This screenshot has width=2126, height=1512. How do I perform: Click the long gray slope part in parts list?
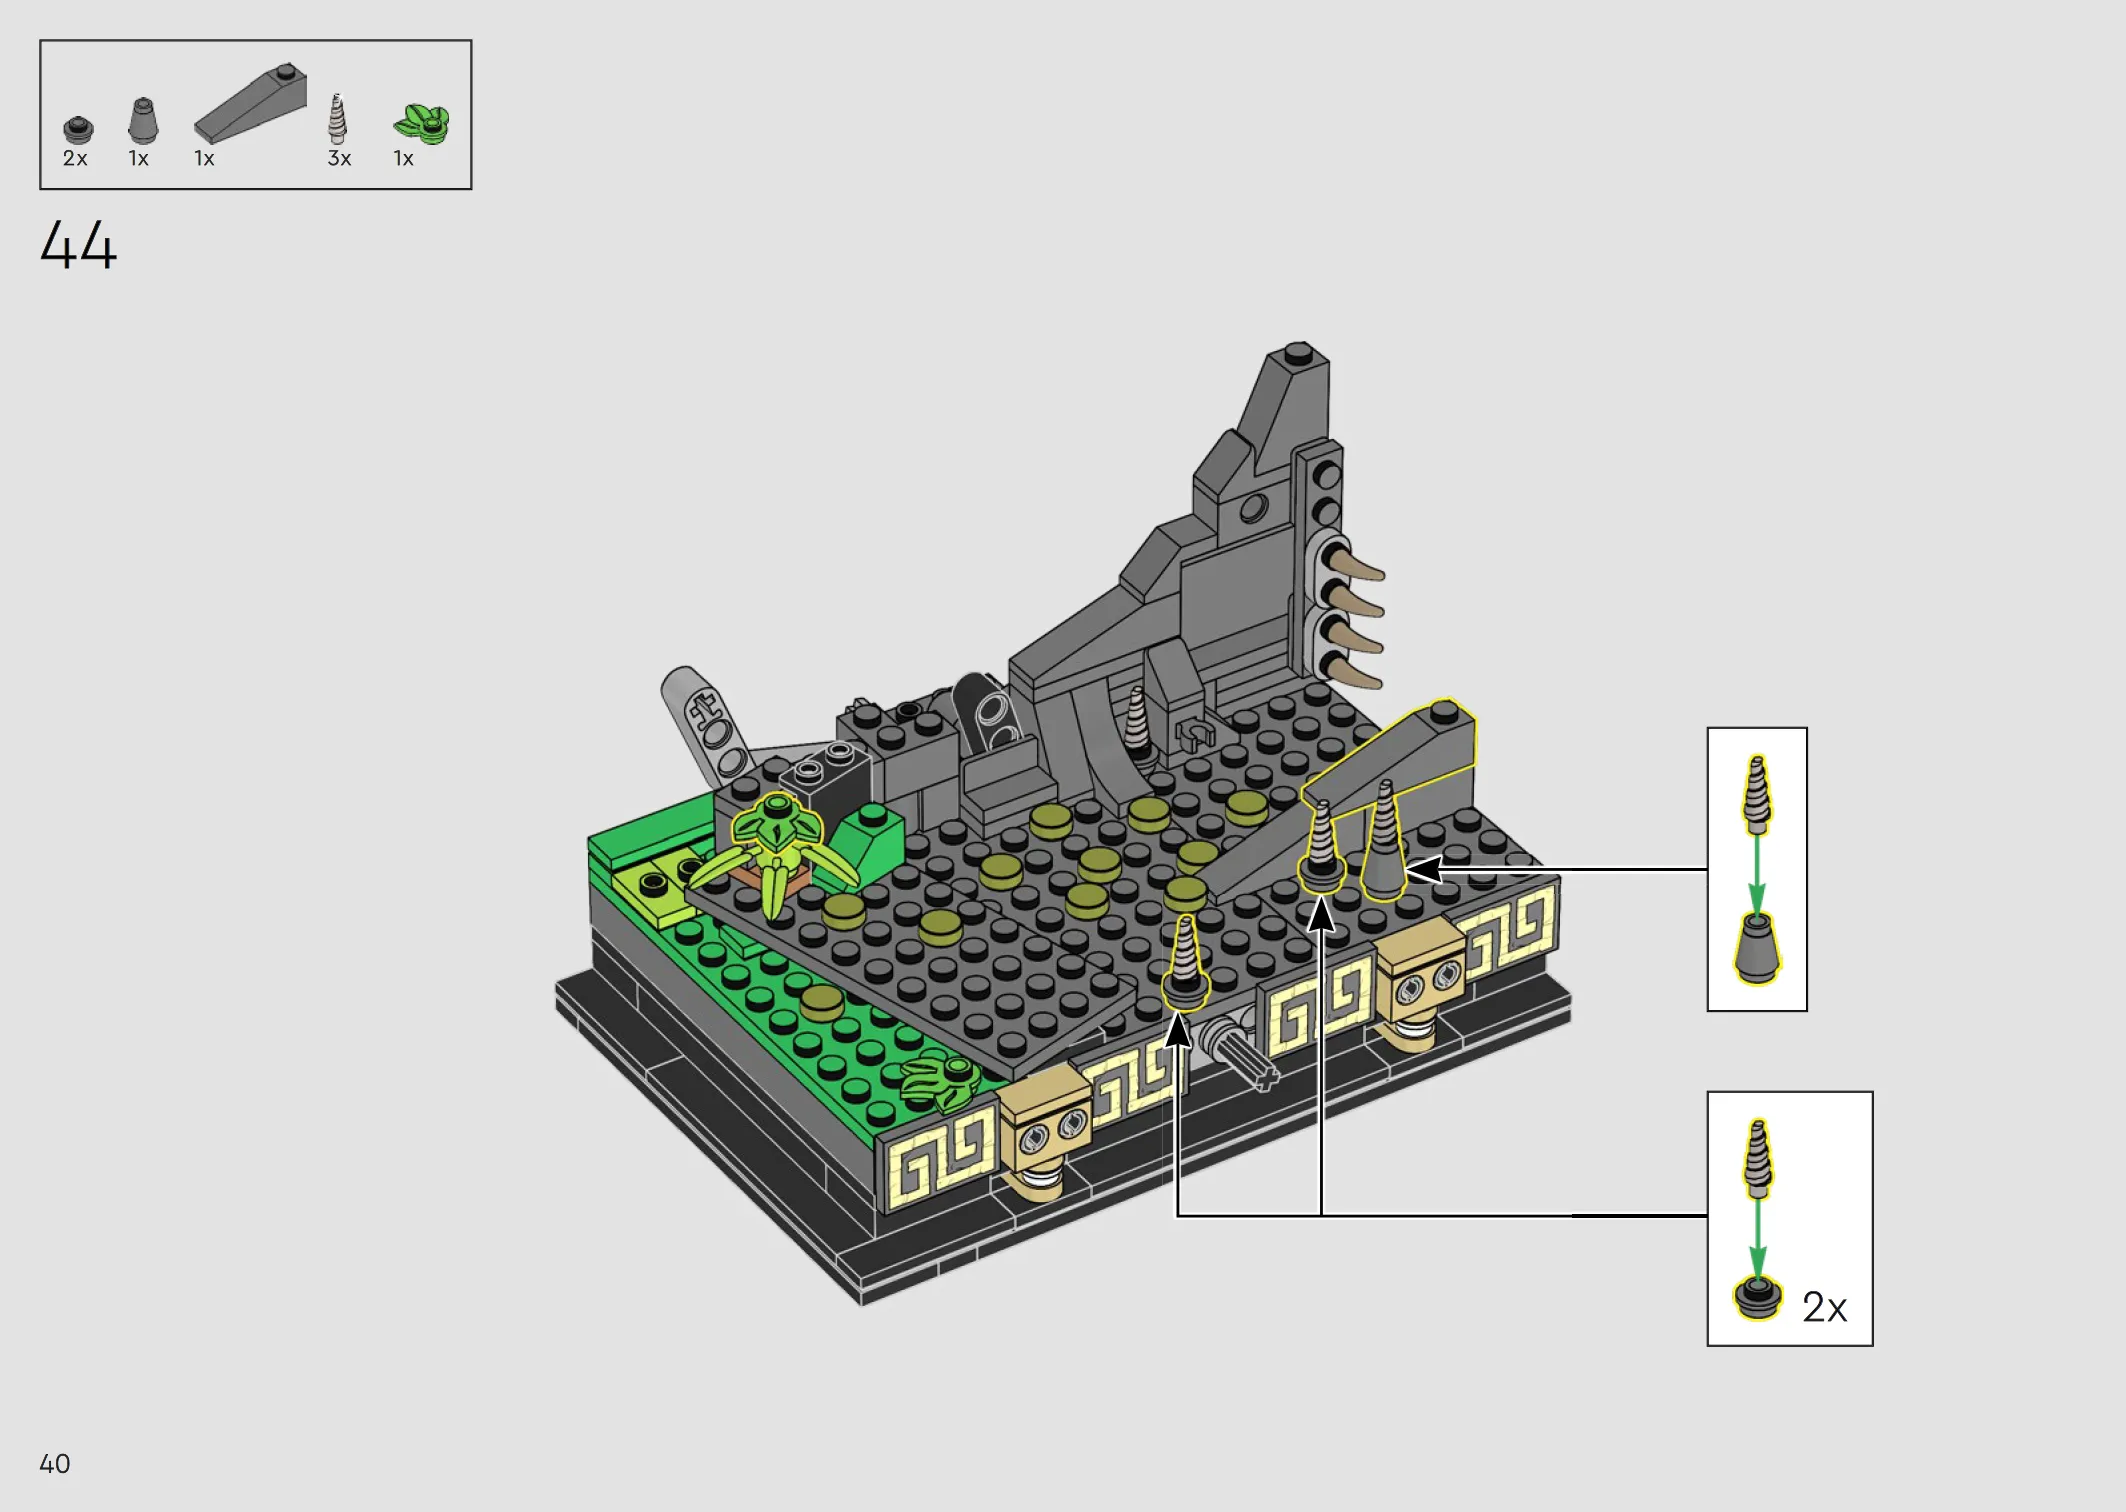[x=250, y=104]
